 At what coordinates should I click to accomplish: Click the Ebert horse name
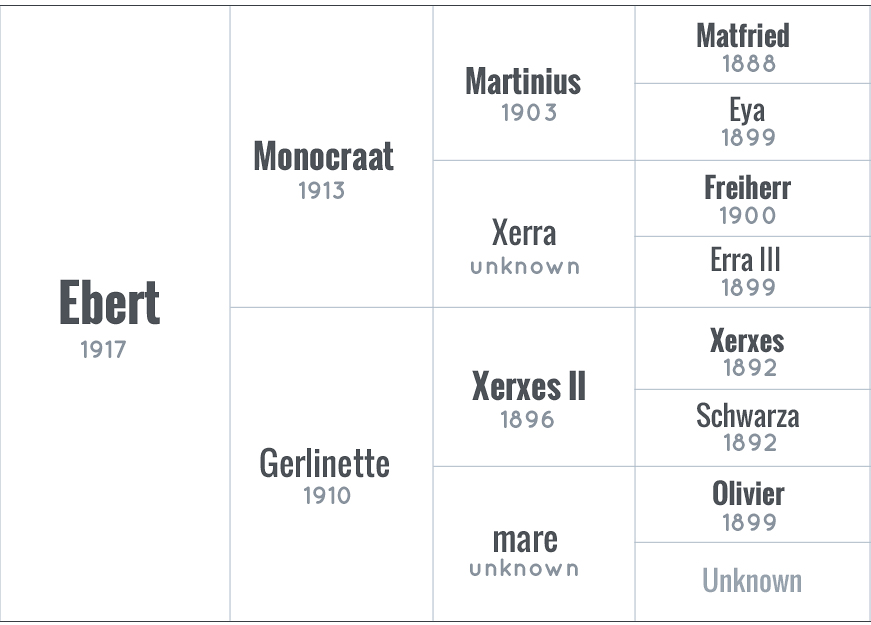tap(109, 302)
